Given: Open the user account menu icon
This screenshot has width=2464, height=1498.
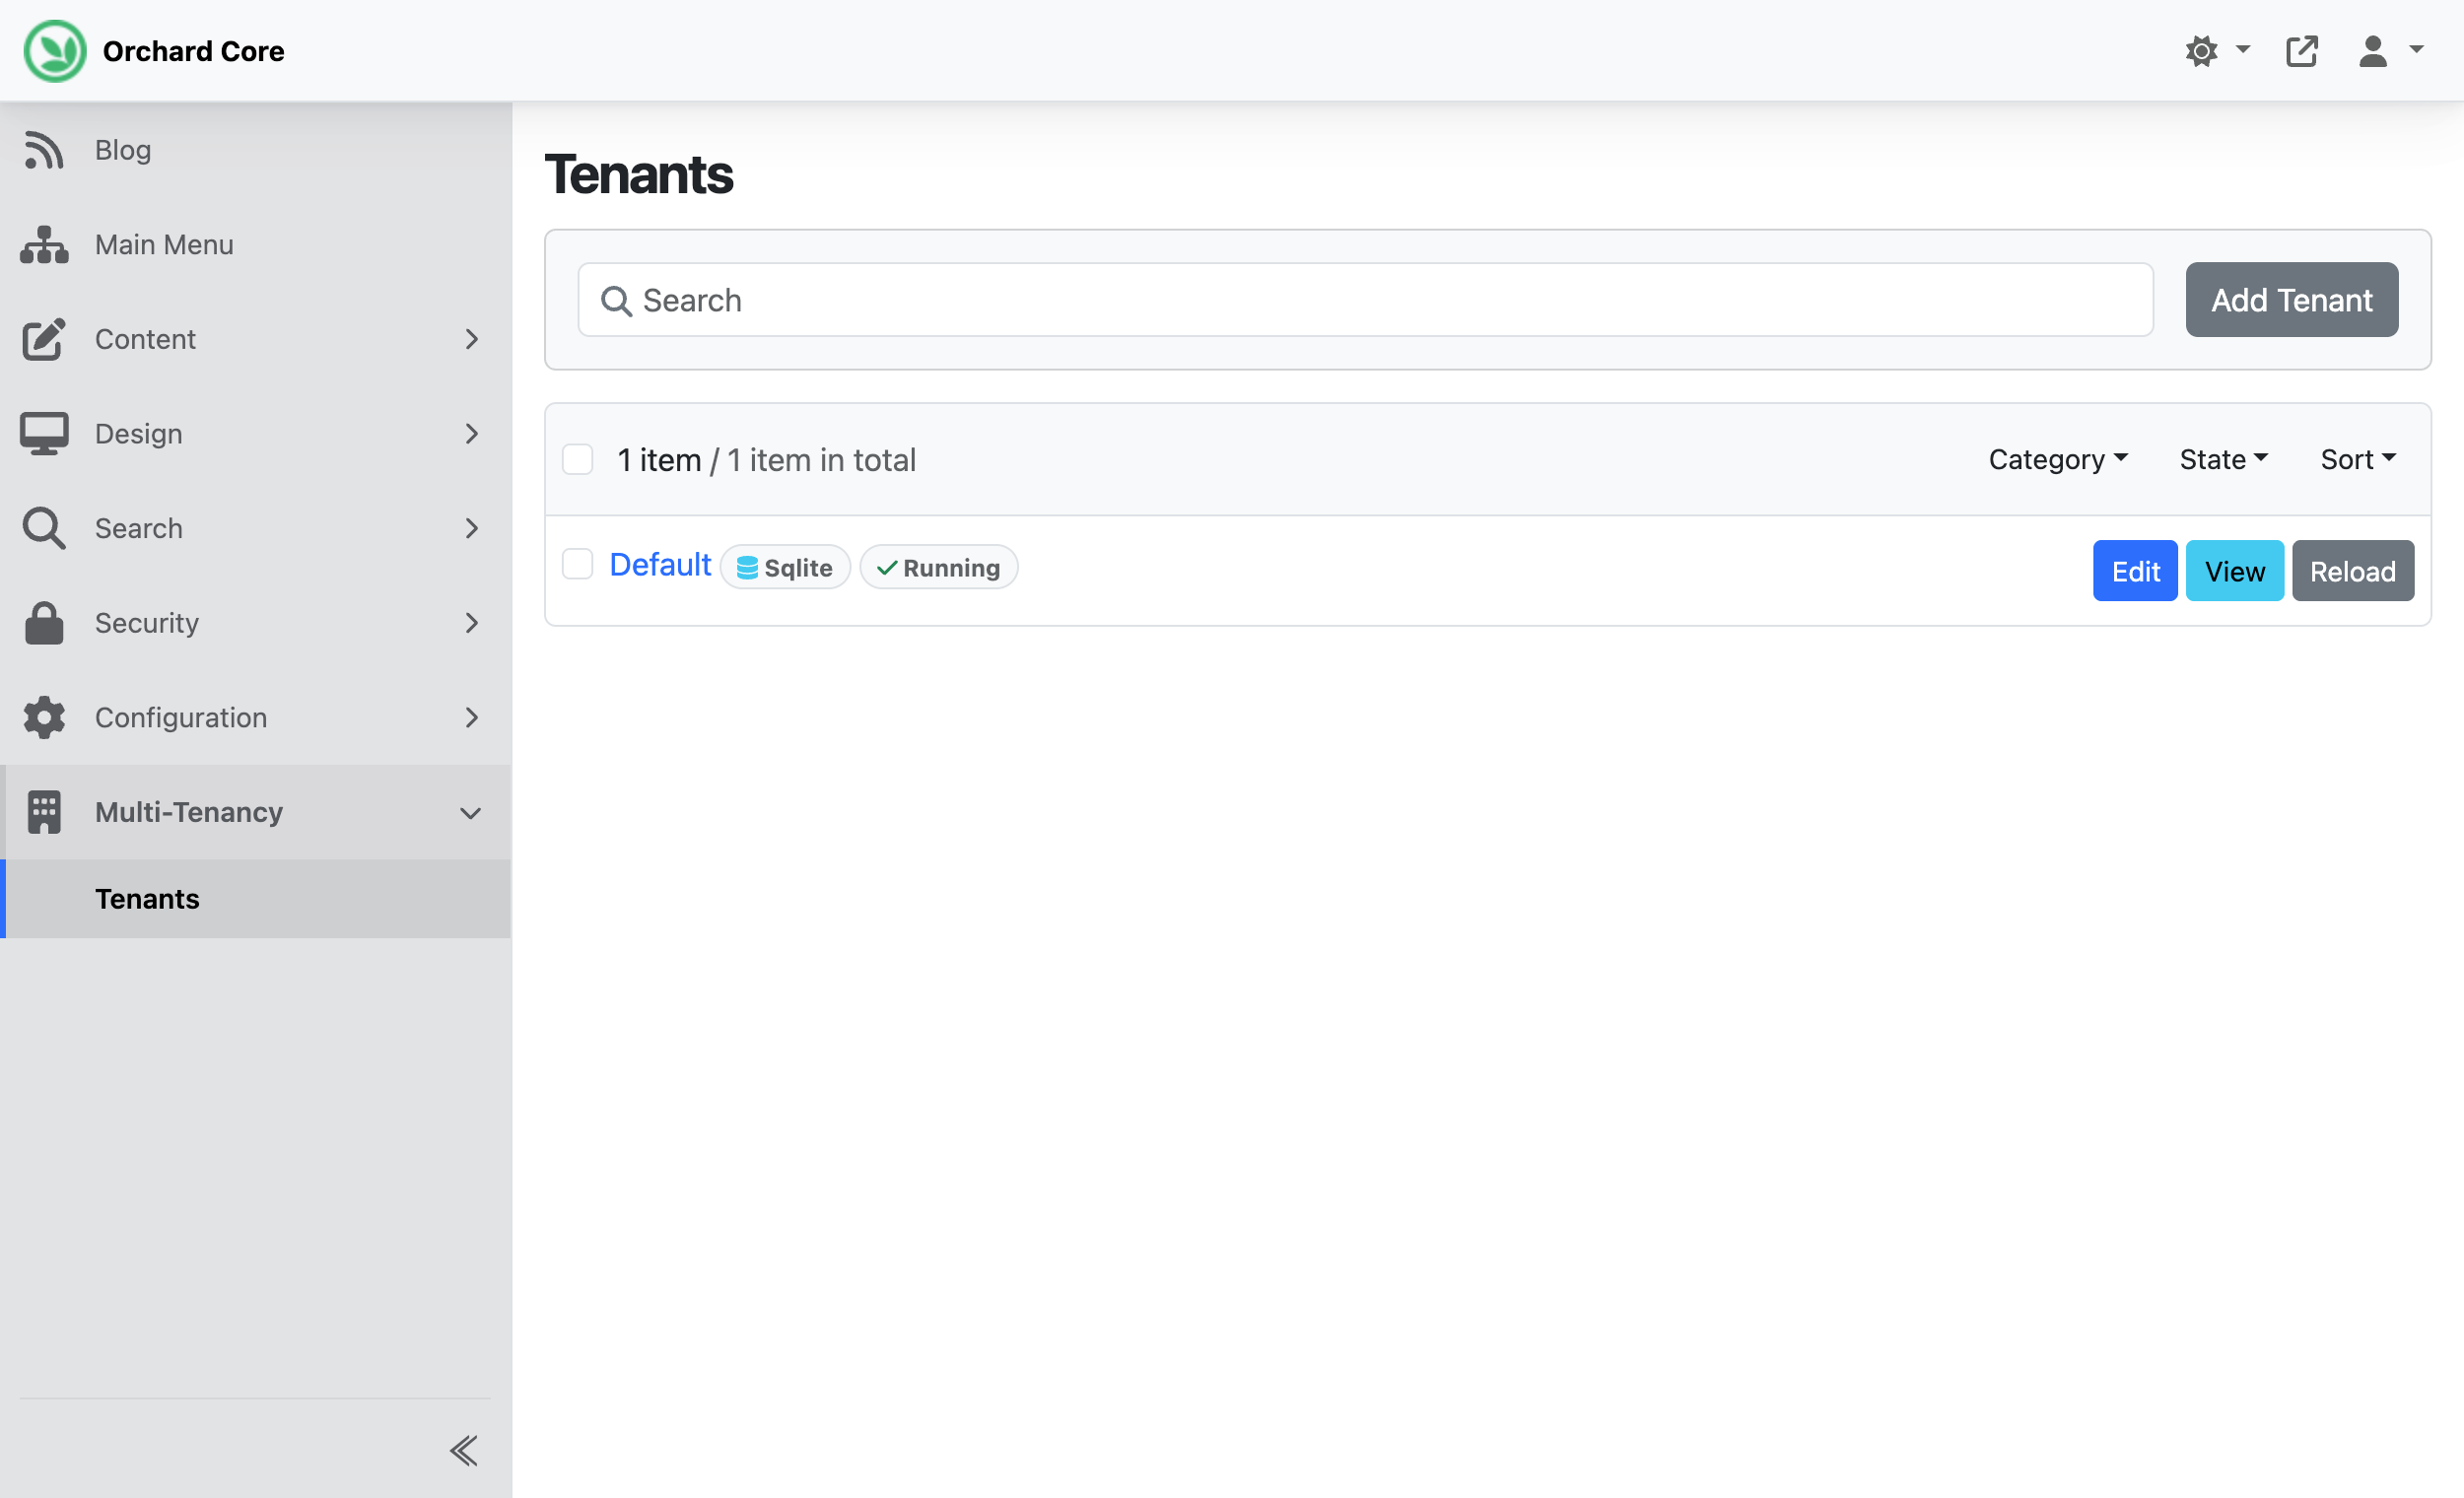Looking at the screenshot, I should coord(2372,51).
